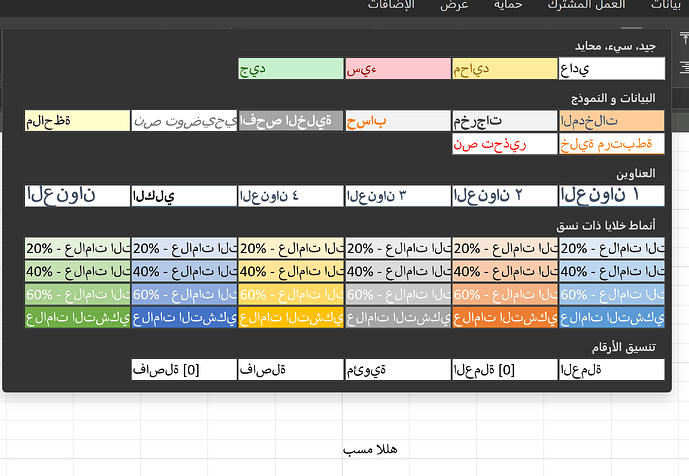Apply the مئوية (Percent) number format
The width and height of the screenshot is (689, 476).
click(398, 370)
